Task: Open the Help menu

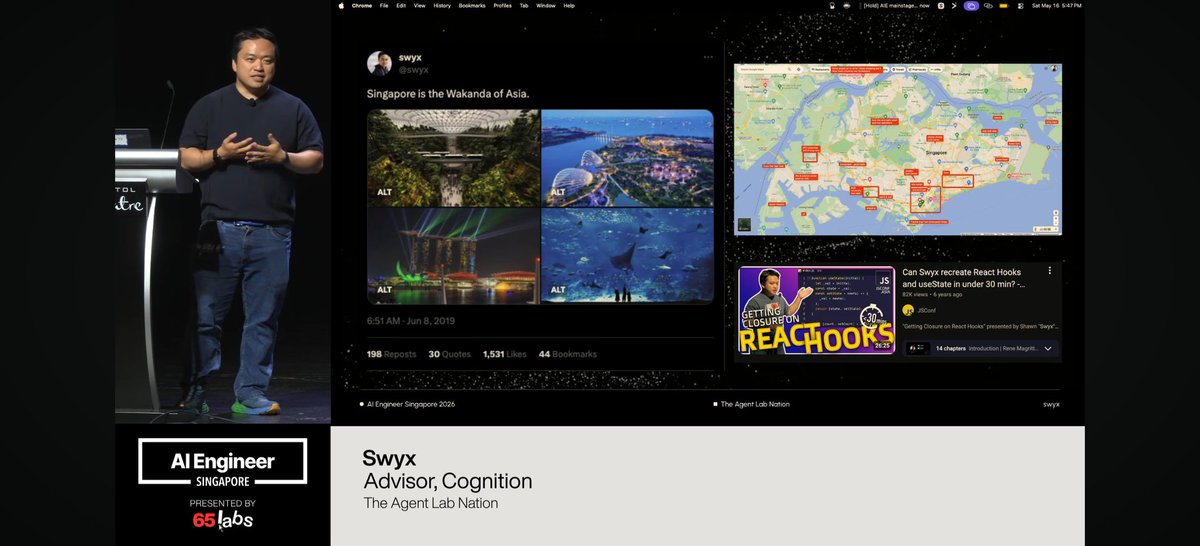Action: pyautogui.click(x=569, y=5)
